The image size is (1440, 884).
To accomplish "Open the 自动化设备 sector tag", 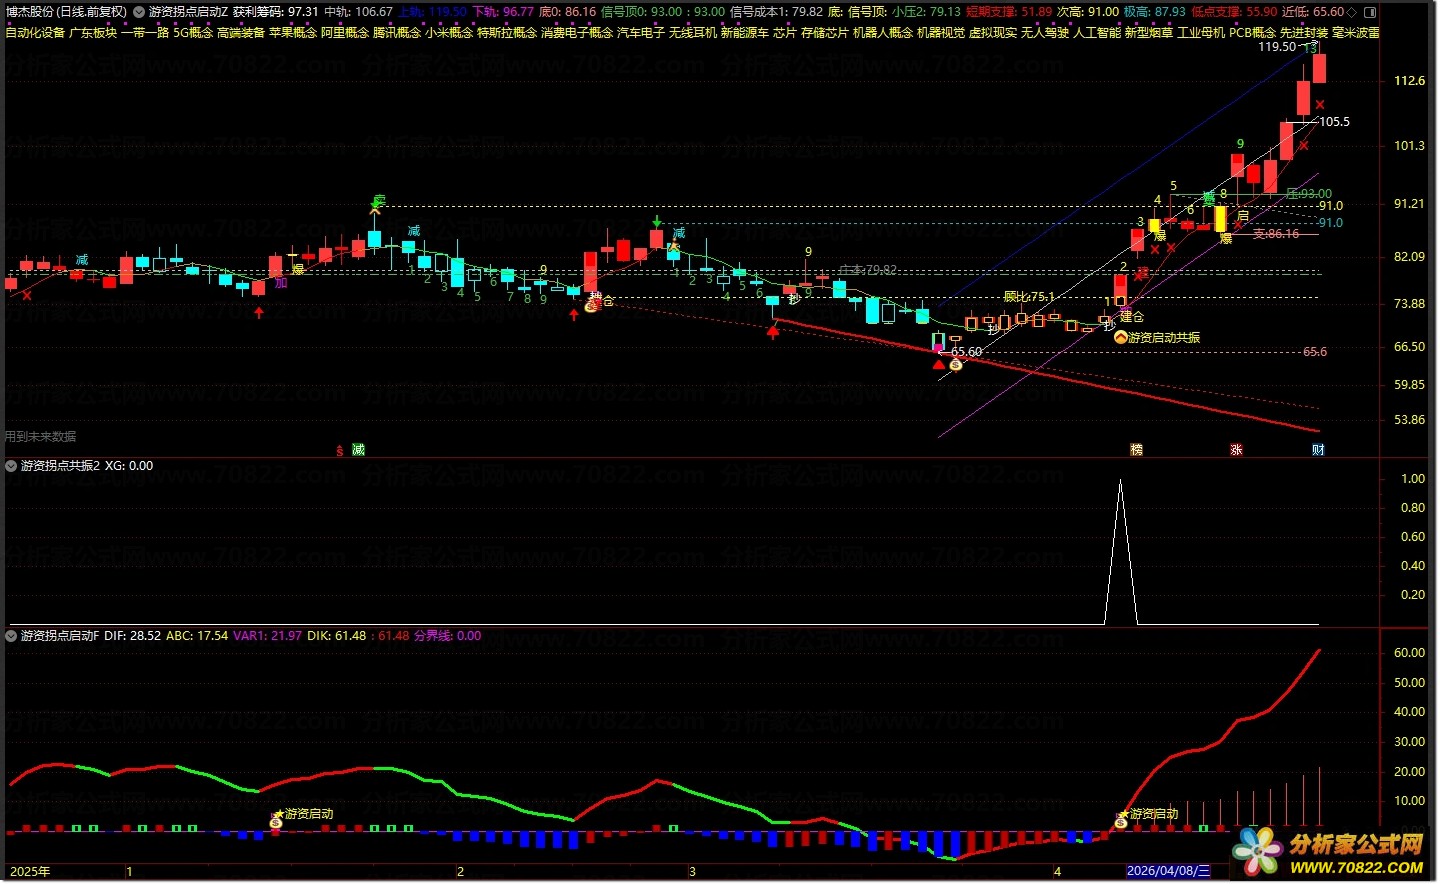I will point(35,33).
